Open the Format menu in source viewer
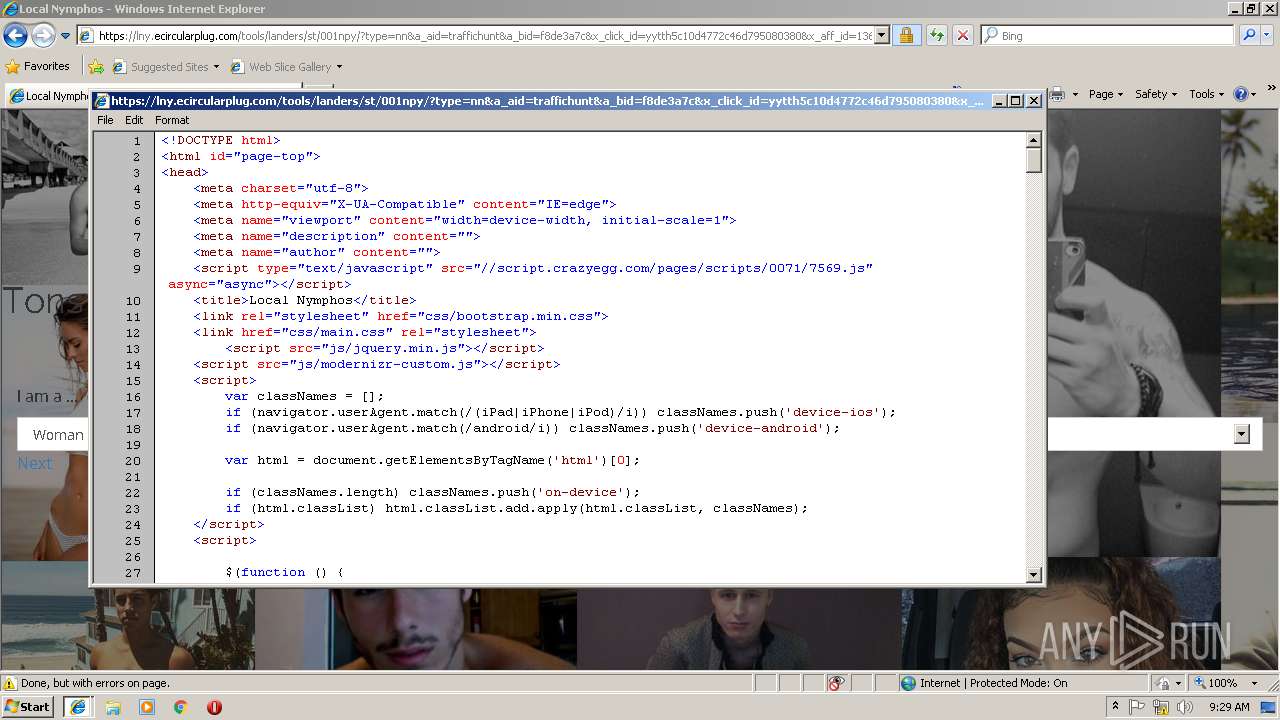Screen dimensions: 1280x720 pos(172,120)
